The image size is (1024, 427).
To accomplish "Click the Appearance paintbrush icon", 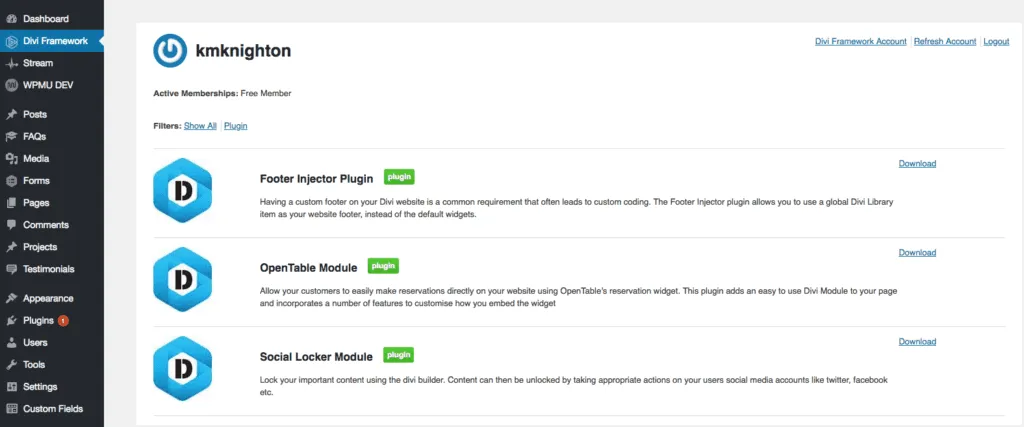I will (x=11, y=298).
